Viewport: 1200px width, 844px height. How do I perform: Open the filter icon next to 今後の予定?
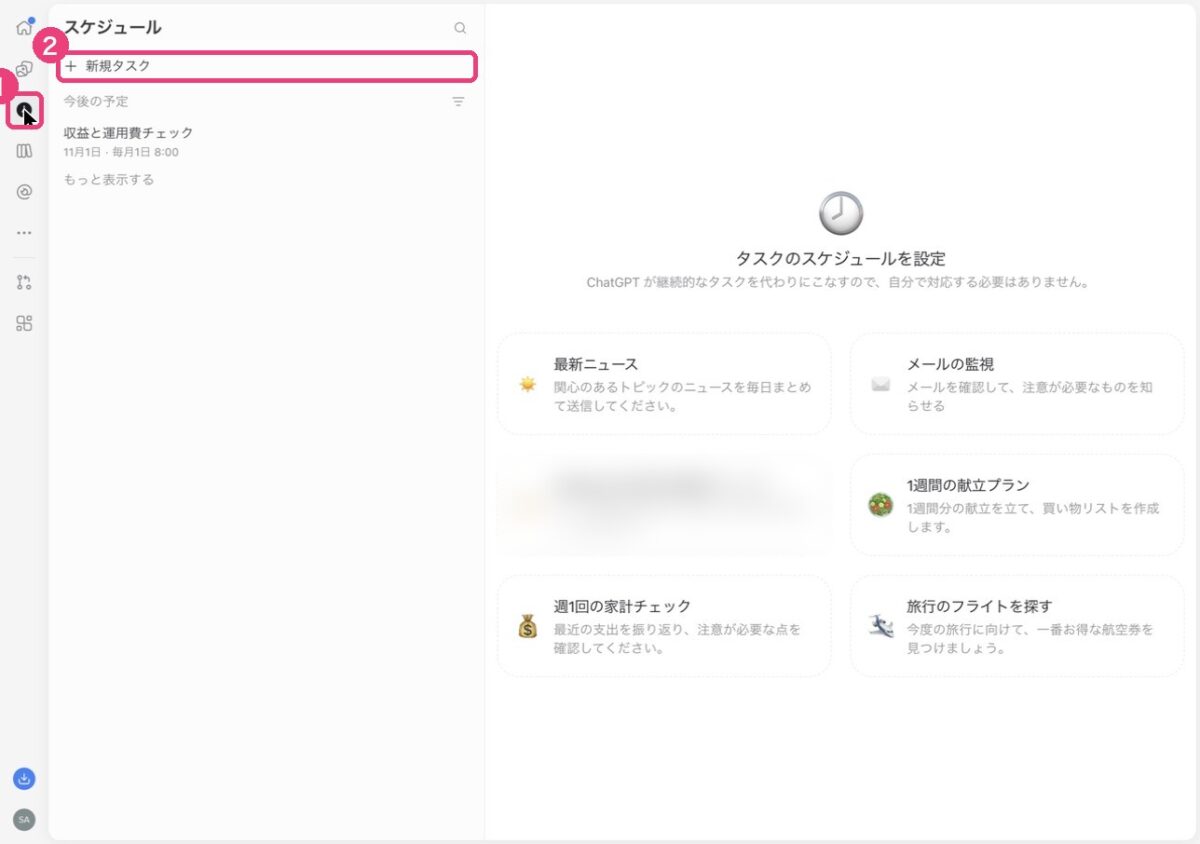tap(458, 101)
